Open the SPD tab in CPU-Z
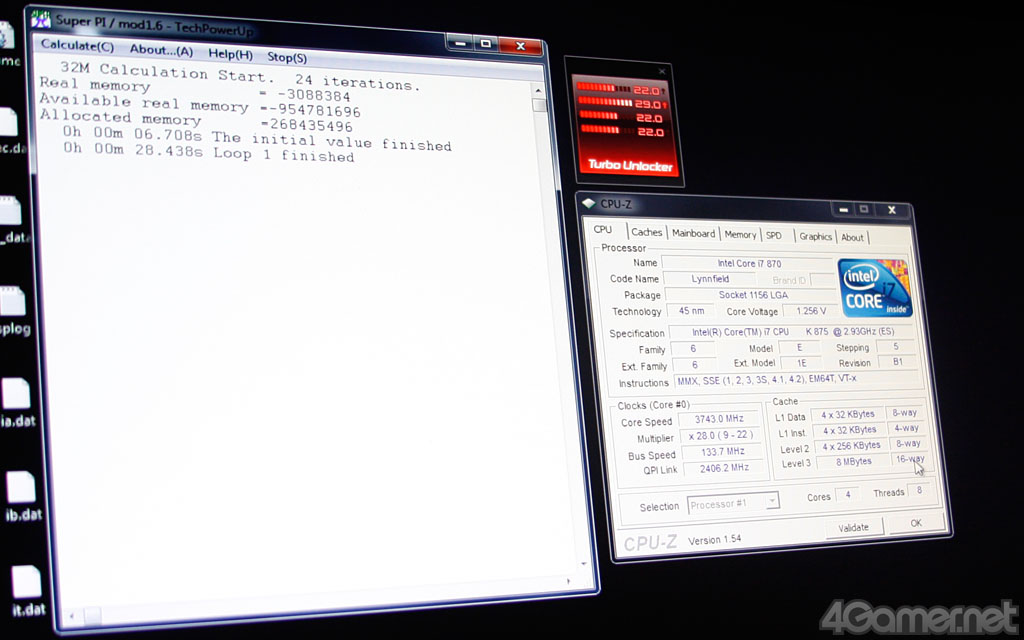Screen dimensions: 1024x640 pyautogui.click(x=774, y=236)
